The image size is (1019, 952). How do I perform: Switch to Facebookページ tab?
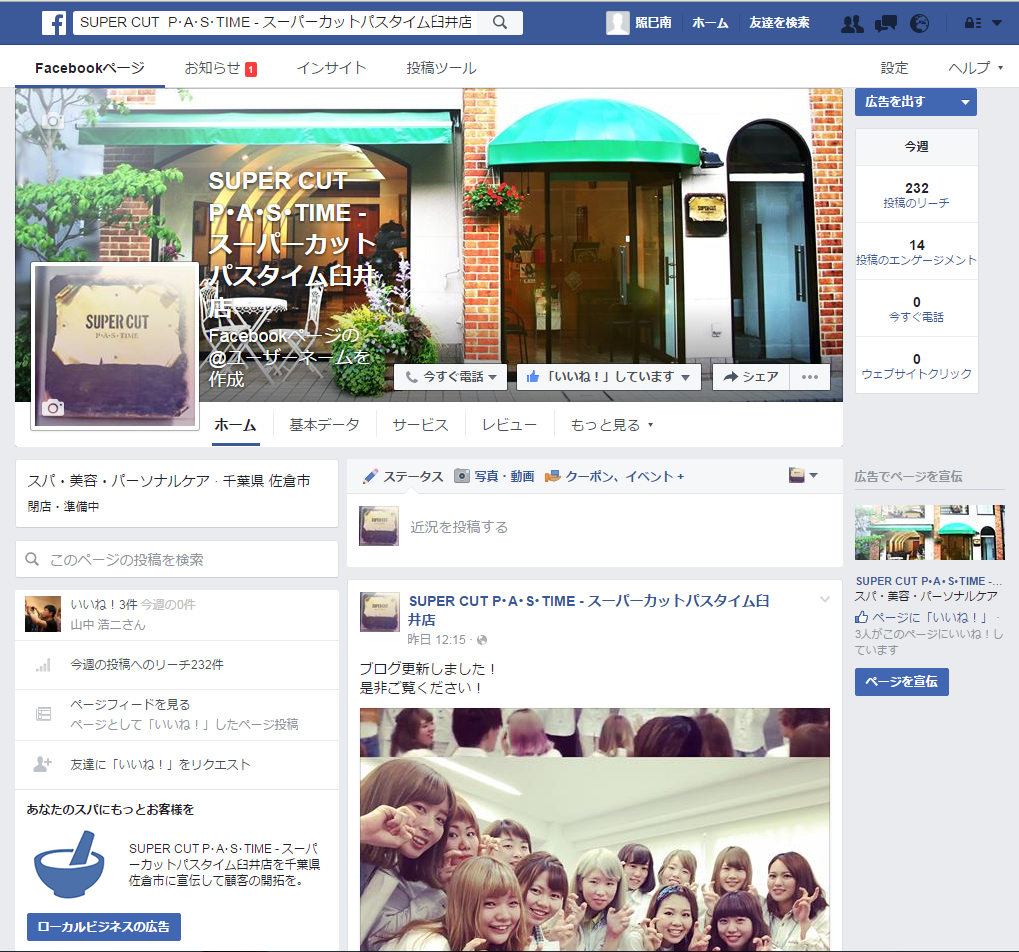click(90, 68)
